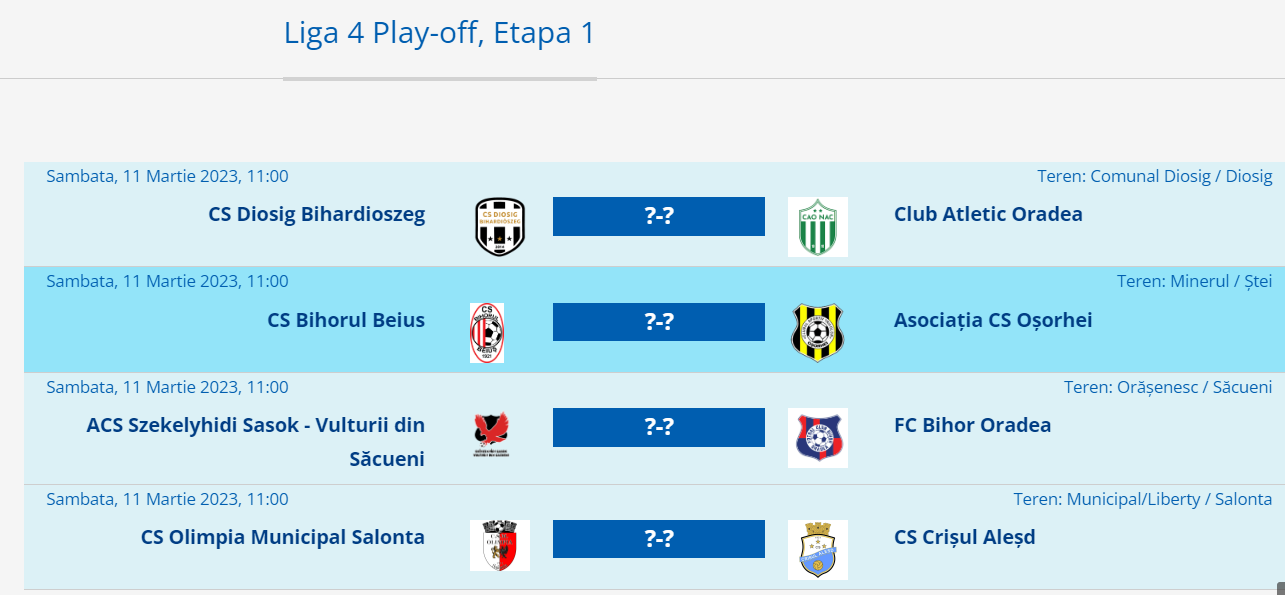Click the FC Bihor Oradea team crest

(817, 438)
